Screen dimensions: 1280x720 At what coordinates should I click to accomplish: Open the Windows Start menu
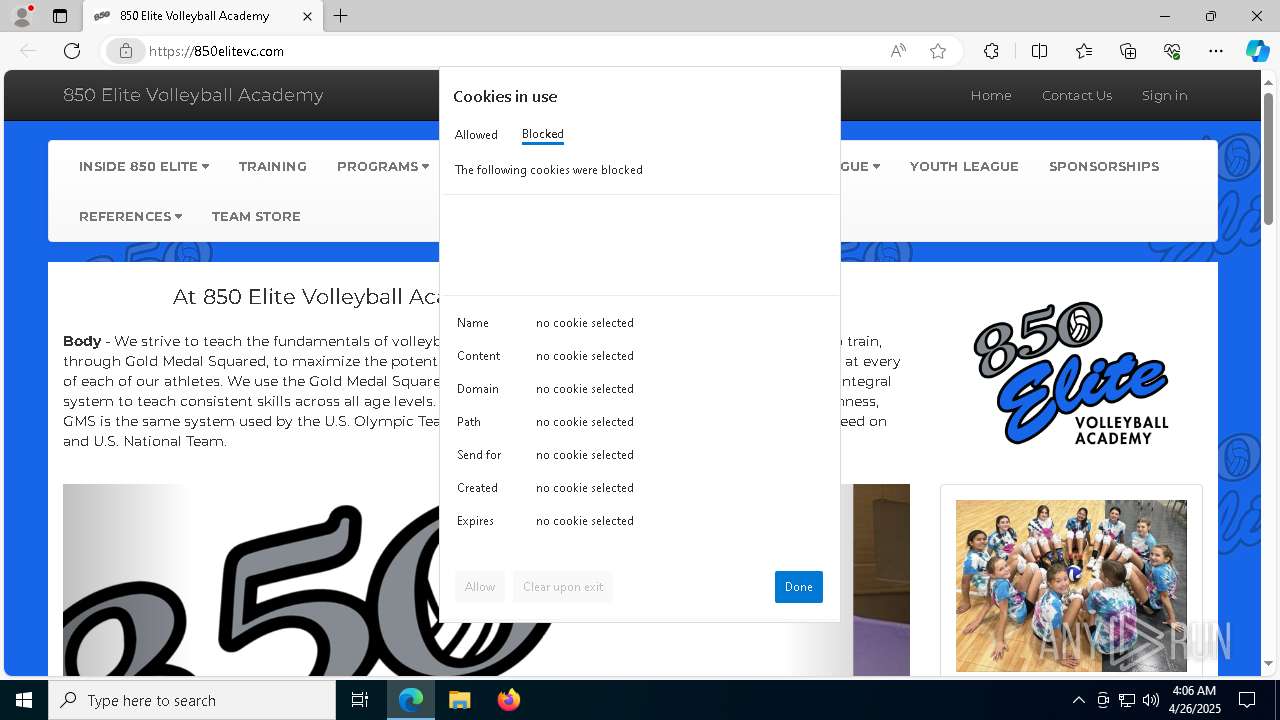[x=24, y=700]
